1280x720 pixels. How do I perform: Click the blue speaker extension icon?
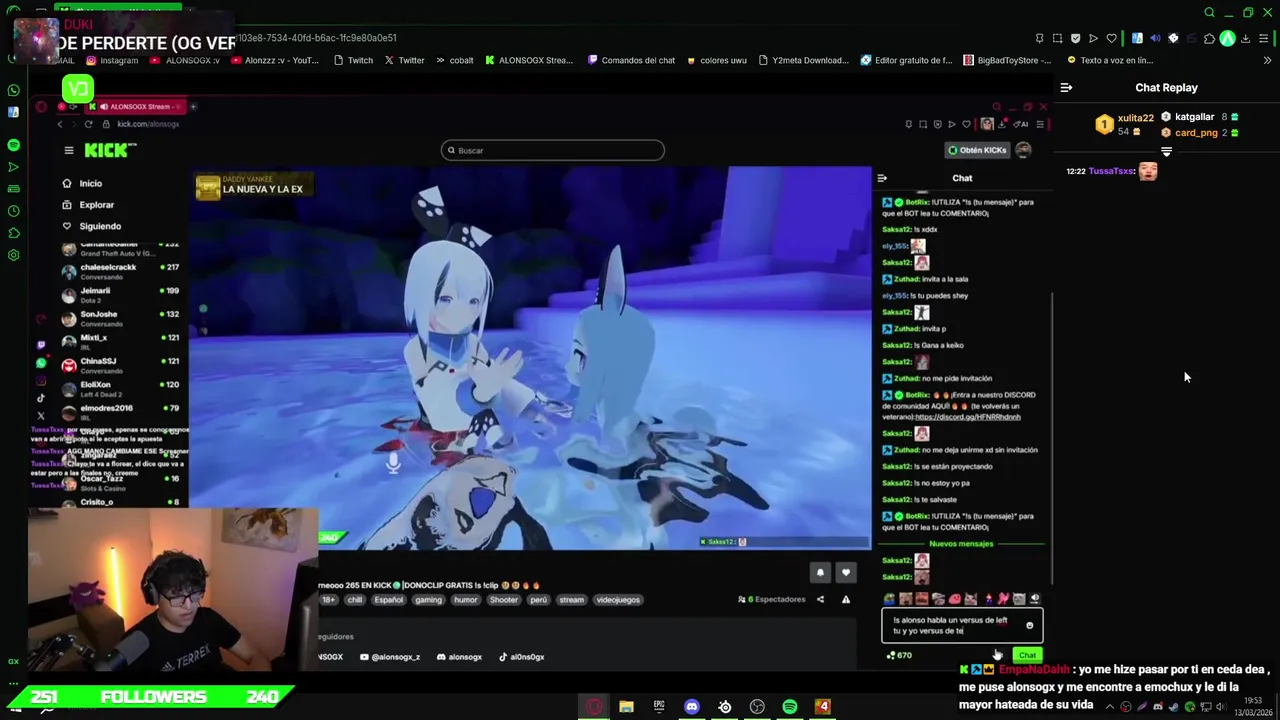[x=1155, y=38]
